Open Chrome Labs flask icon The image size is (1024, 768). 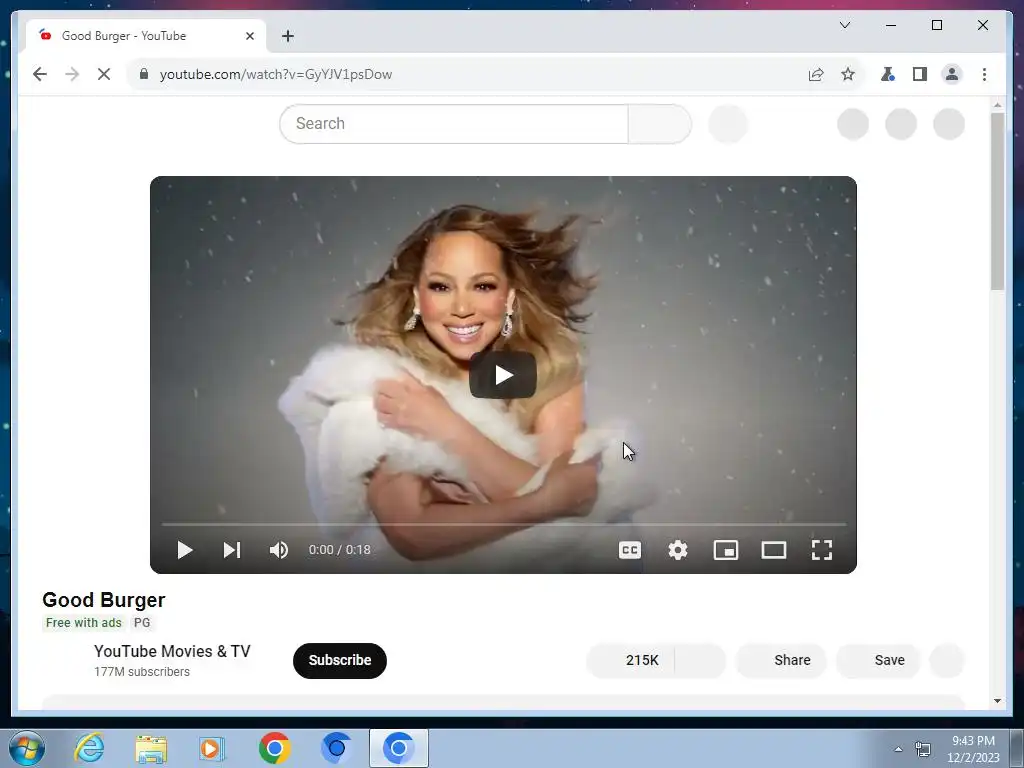[x=888, y=74]
